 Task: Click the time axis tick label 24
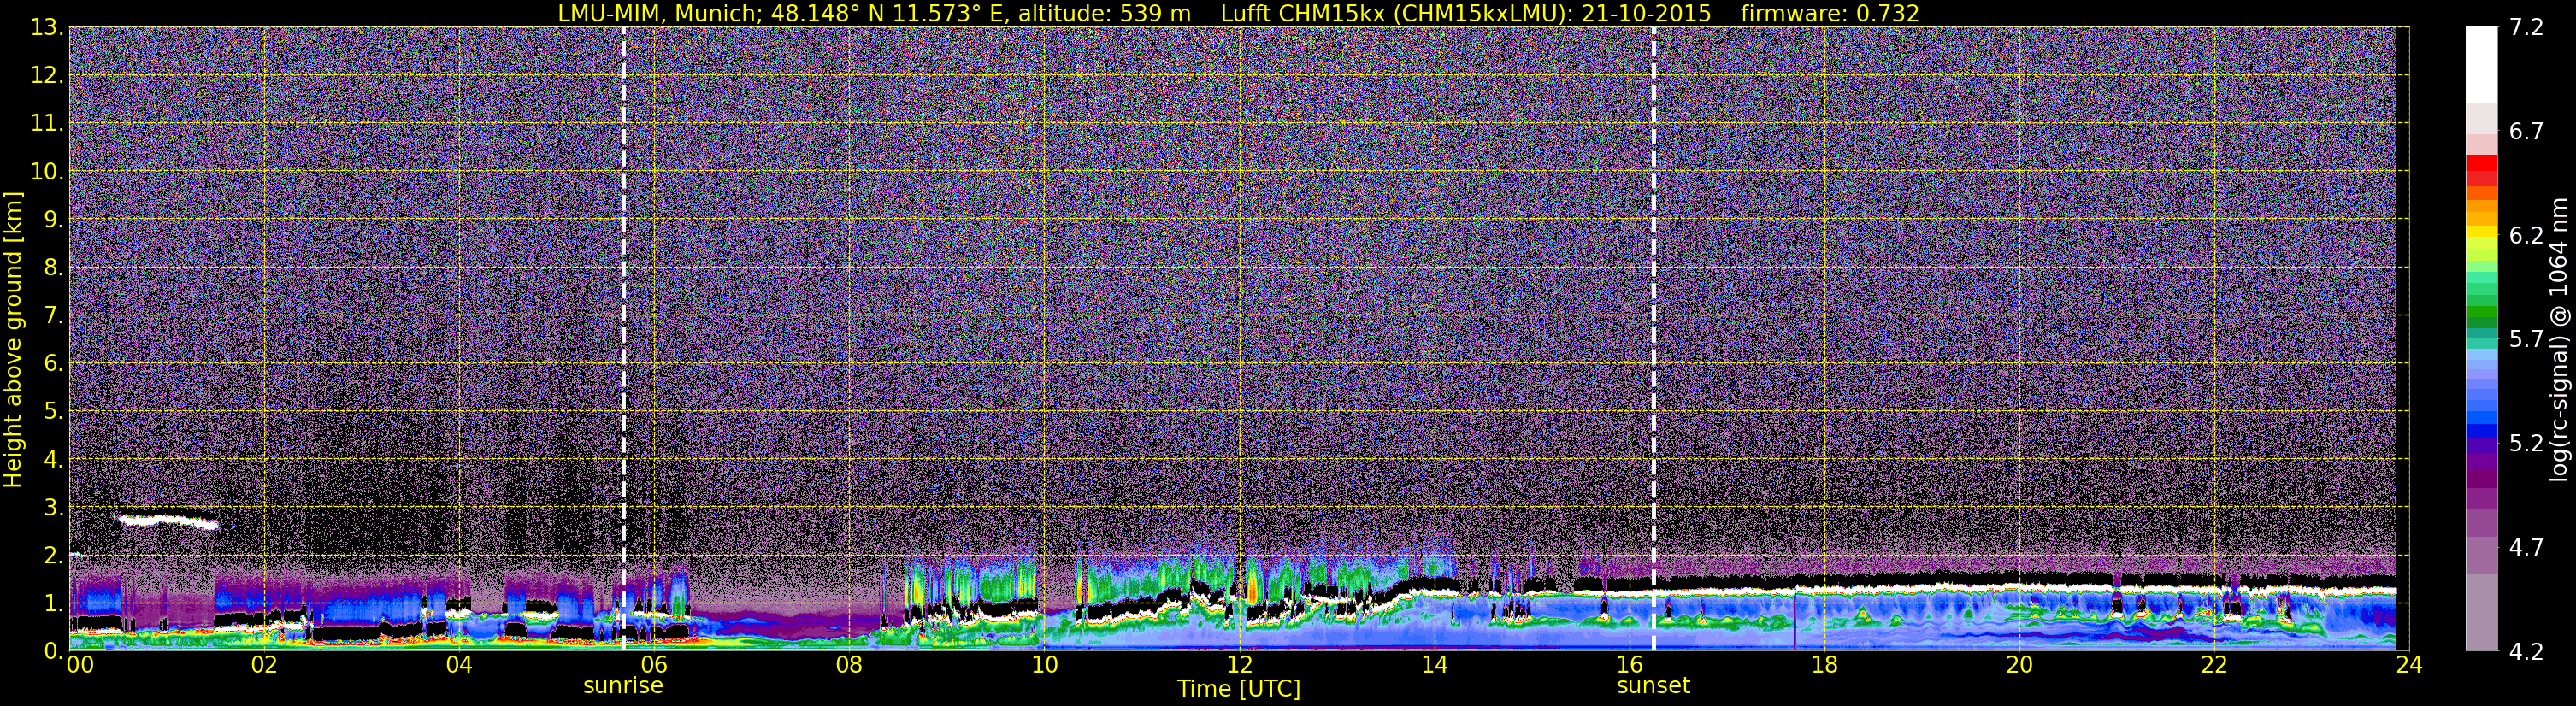(x=2409, y=666)
